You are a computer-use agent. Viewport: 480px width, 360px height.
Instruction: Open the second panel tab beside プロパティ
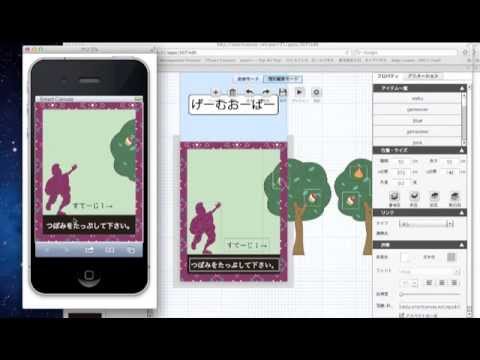click(x=424, y=76)
